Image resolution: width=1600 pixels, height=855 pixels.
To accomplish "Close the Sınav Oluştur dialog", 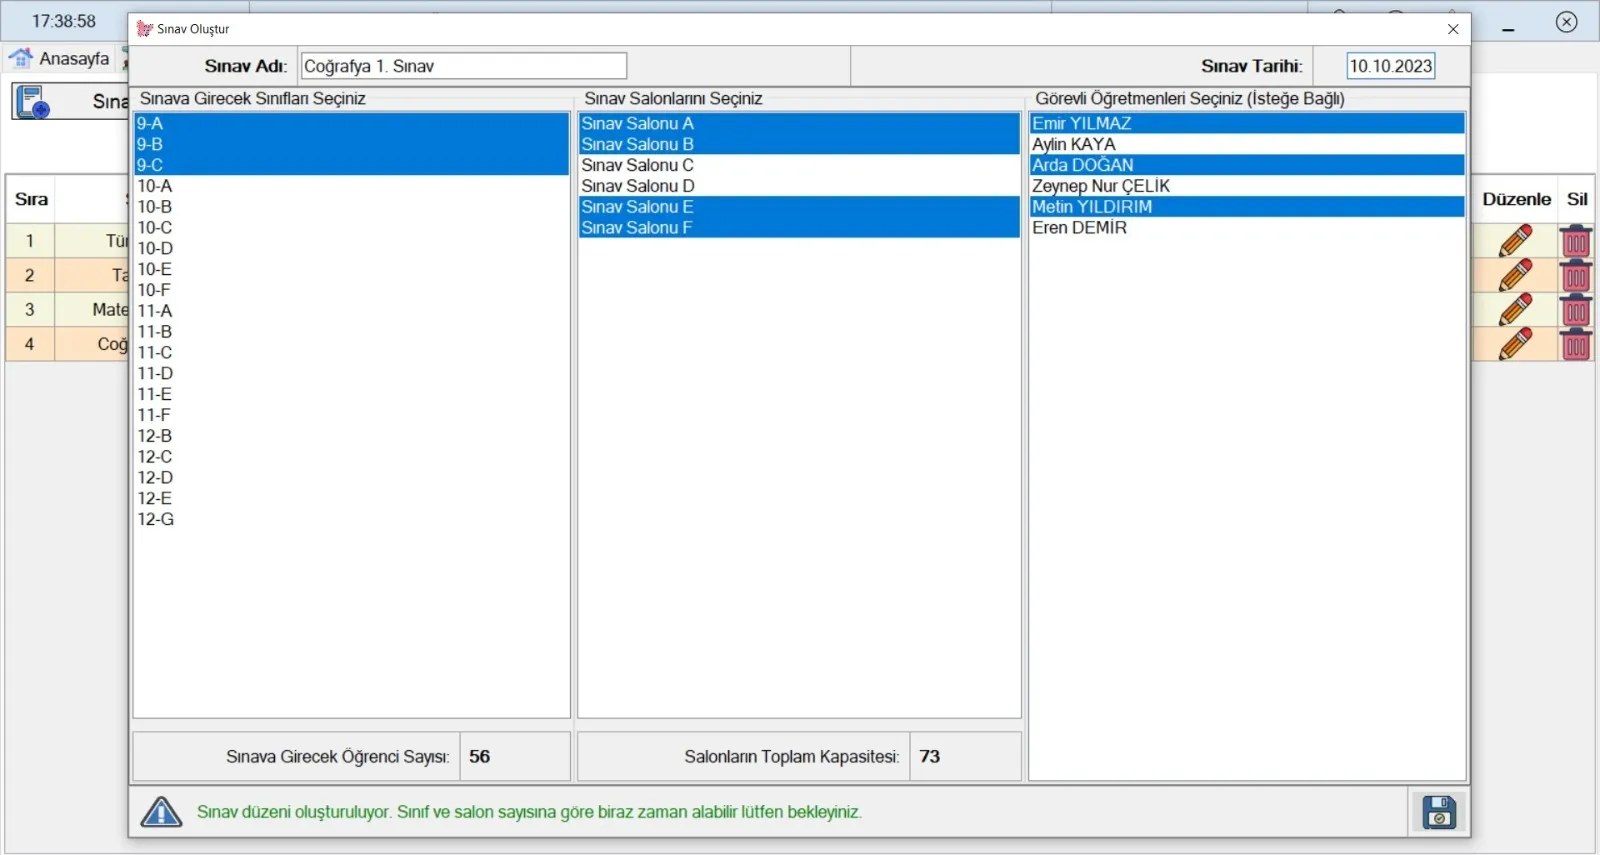I will pyautogui.click(x=1453, y=29).
